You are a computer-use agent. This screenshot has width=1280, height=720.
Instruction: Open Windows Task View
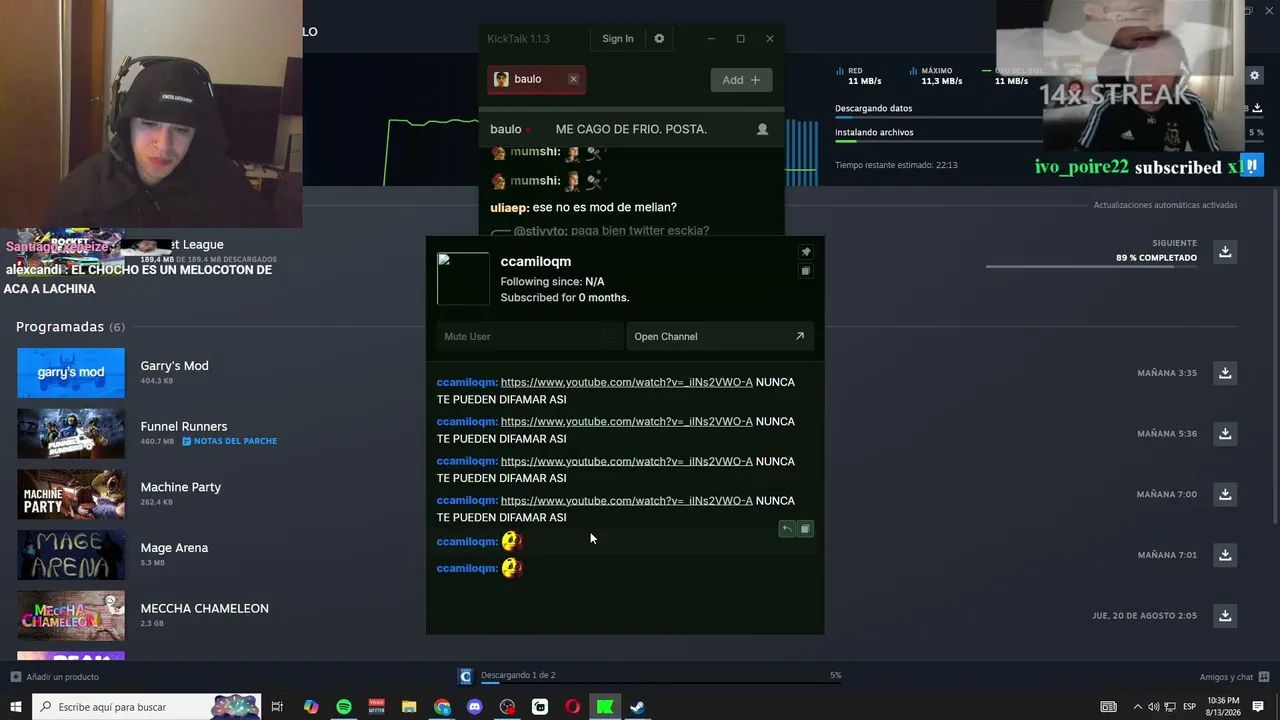[x=277, y=707]
